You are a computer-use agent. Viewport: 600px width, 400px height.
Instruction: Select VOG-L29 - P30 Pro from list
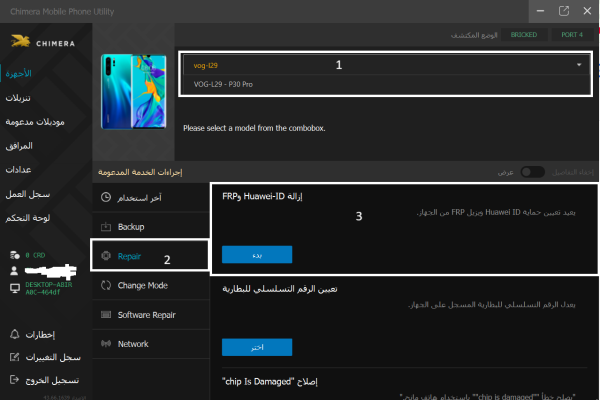pos(386,84)
